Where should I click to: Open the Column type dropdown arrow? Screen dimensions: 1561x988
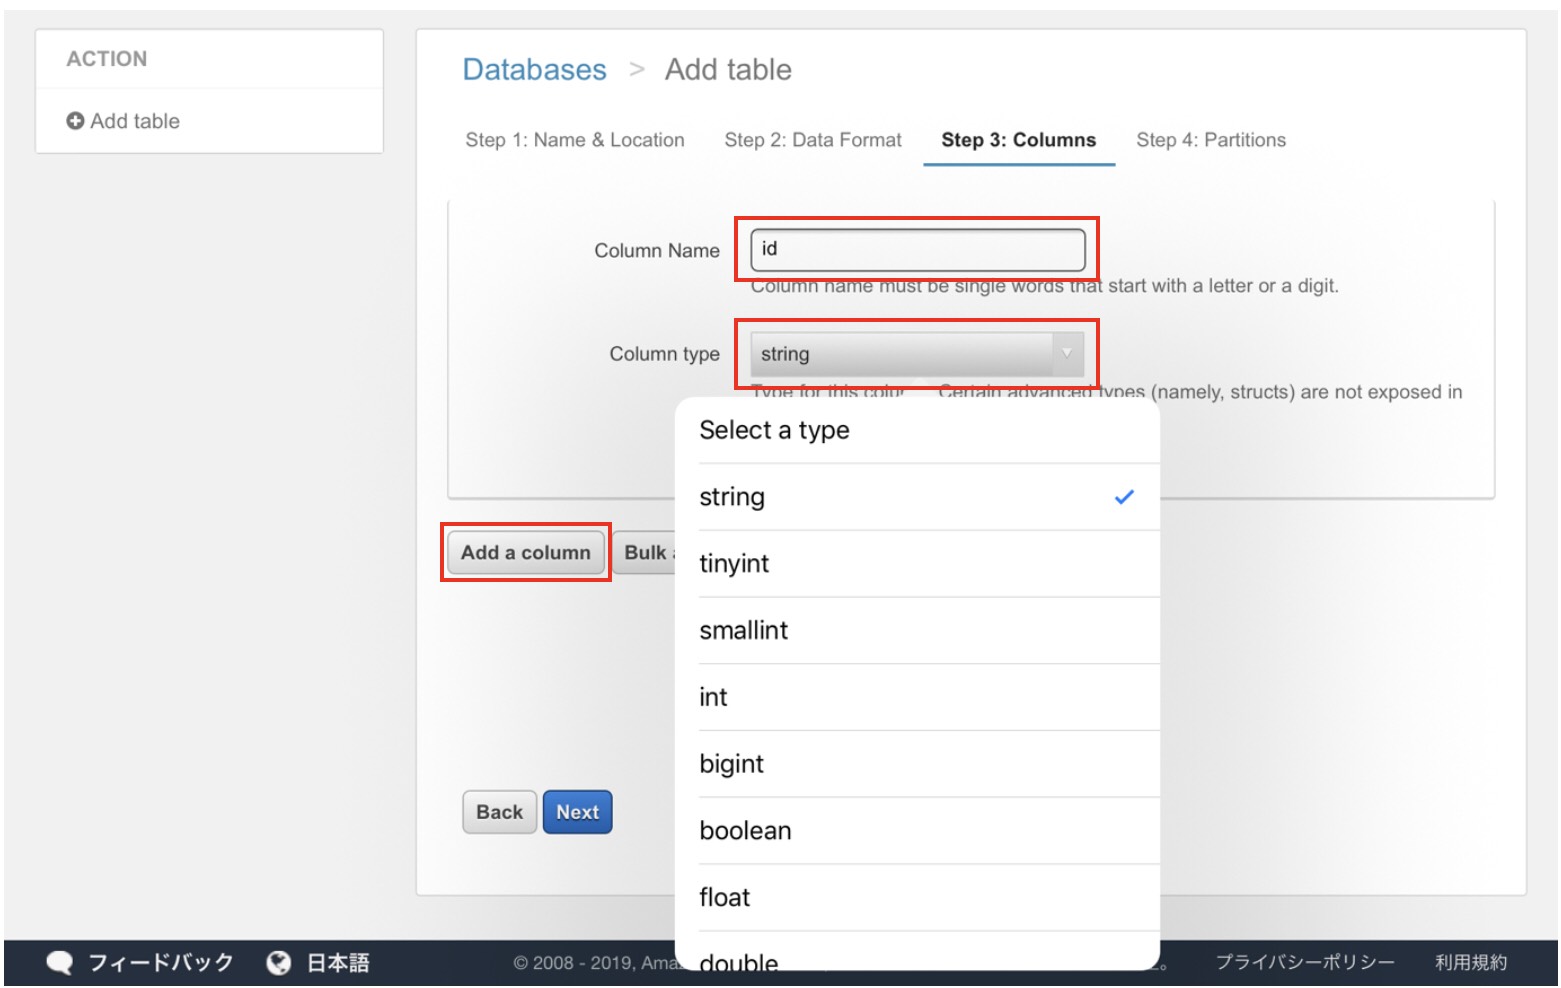coord(1067,354)
